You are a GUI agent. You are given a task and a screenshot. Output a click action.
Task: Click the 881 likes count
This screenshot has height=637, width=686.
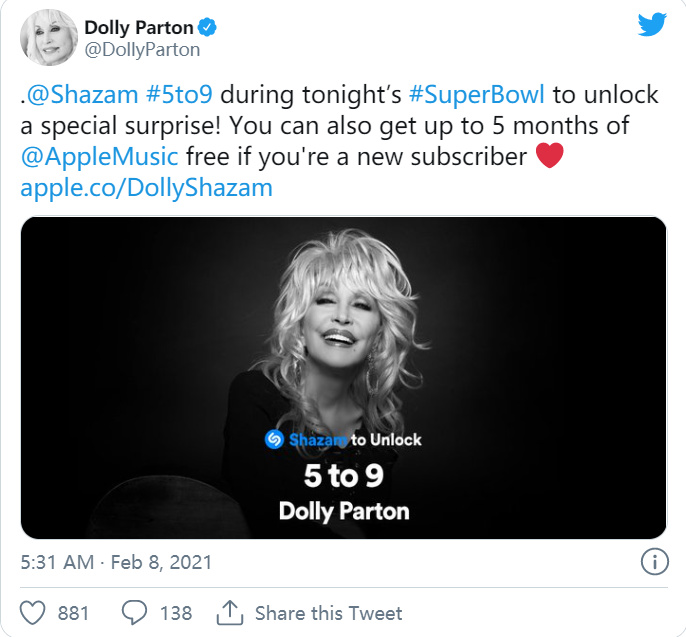73,612
